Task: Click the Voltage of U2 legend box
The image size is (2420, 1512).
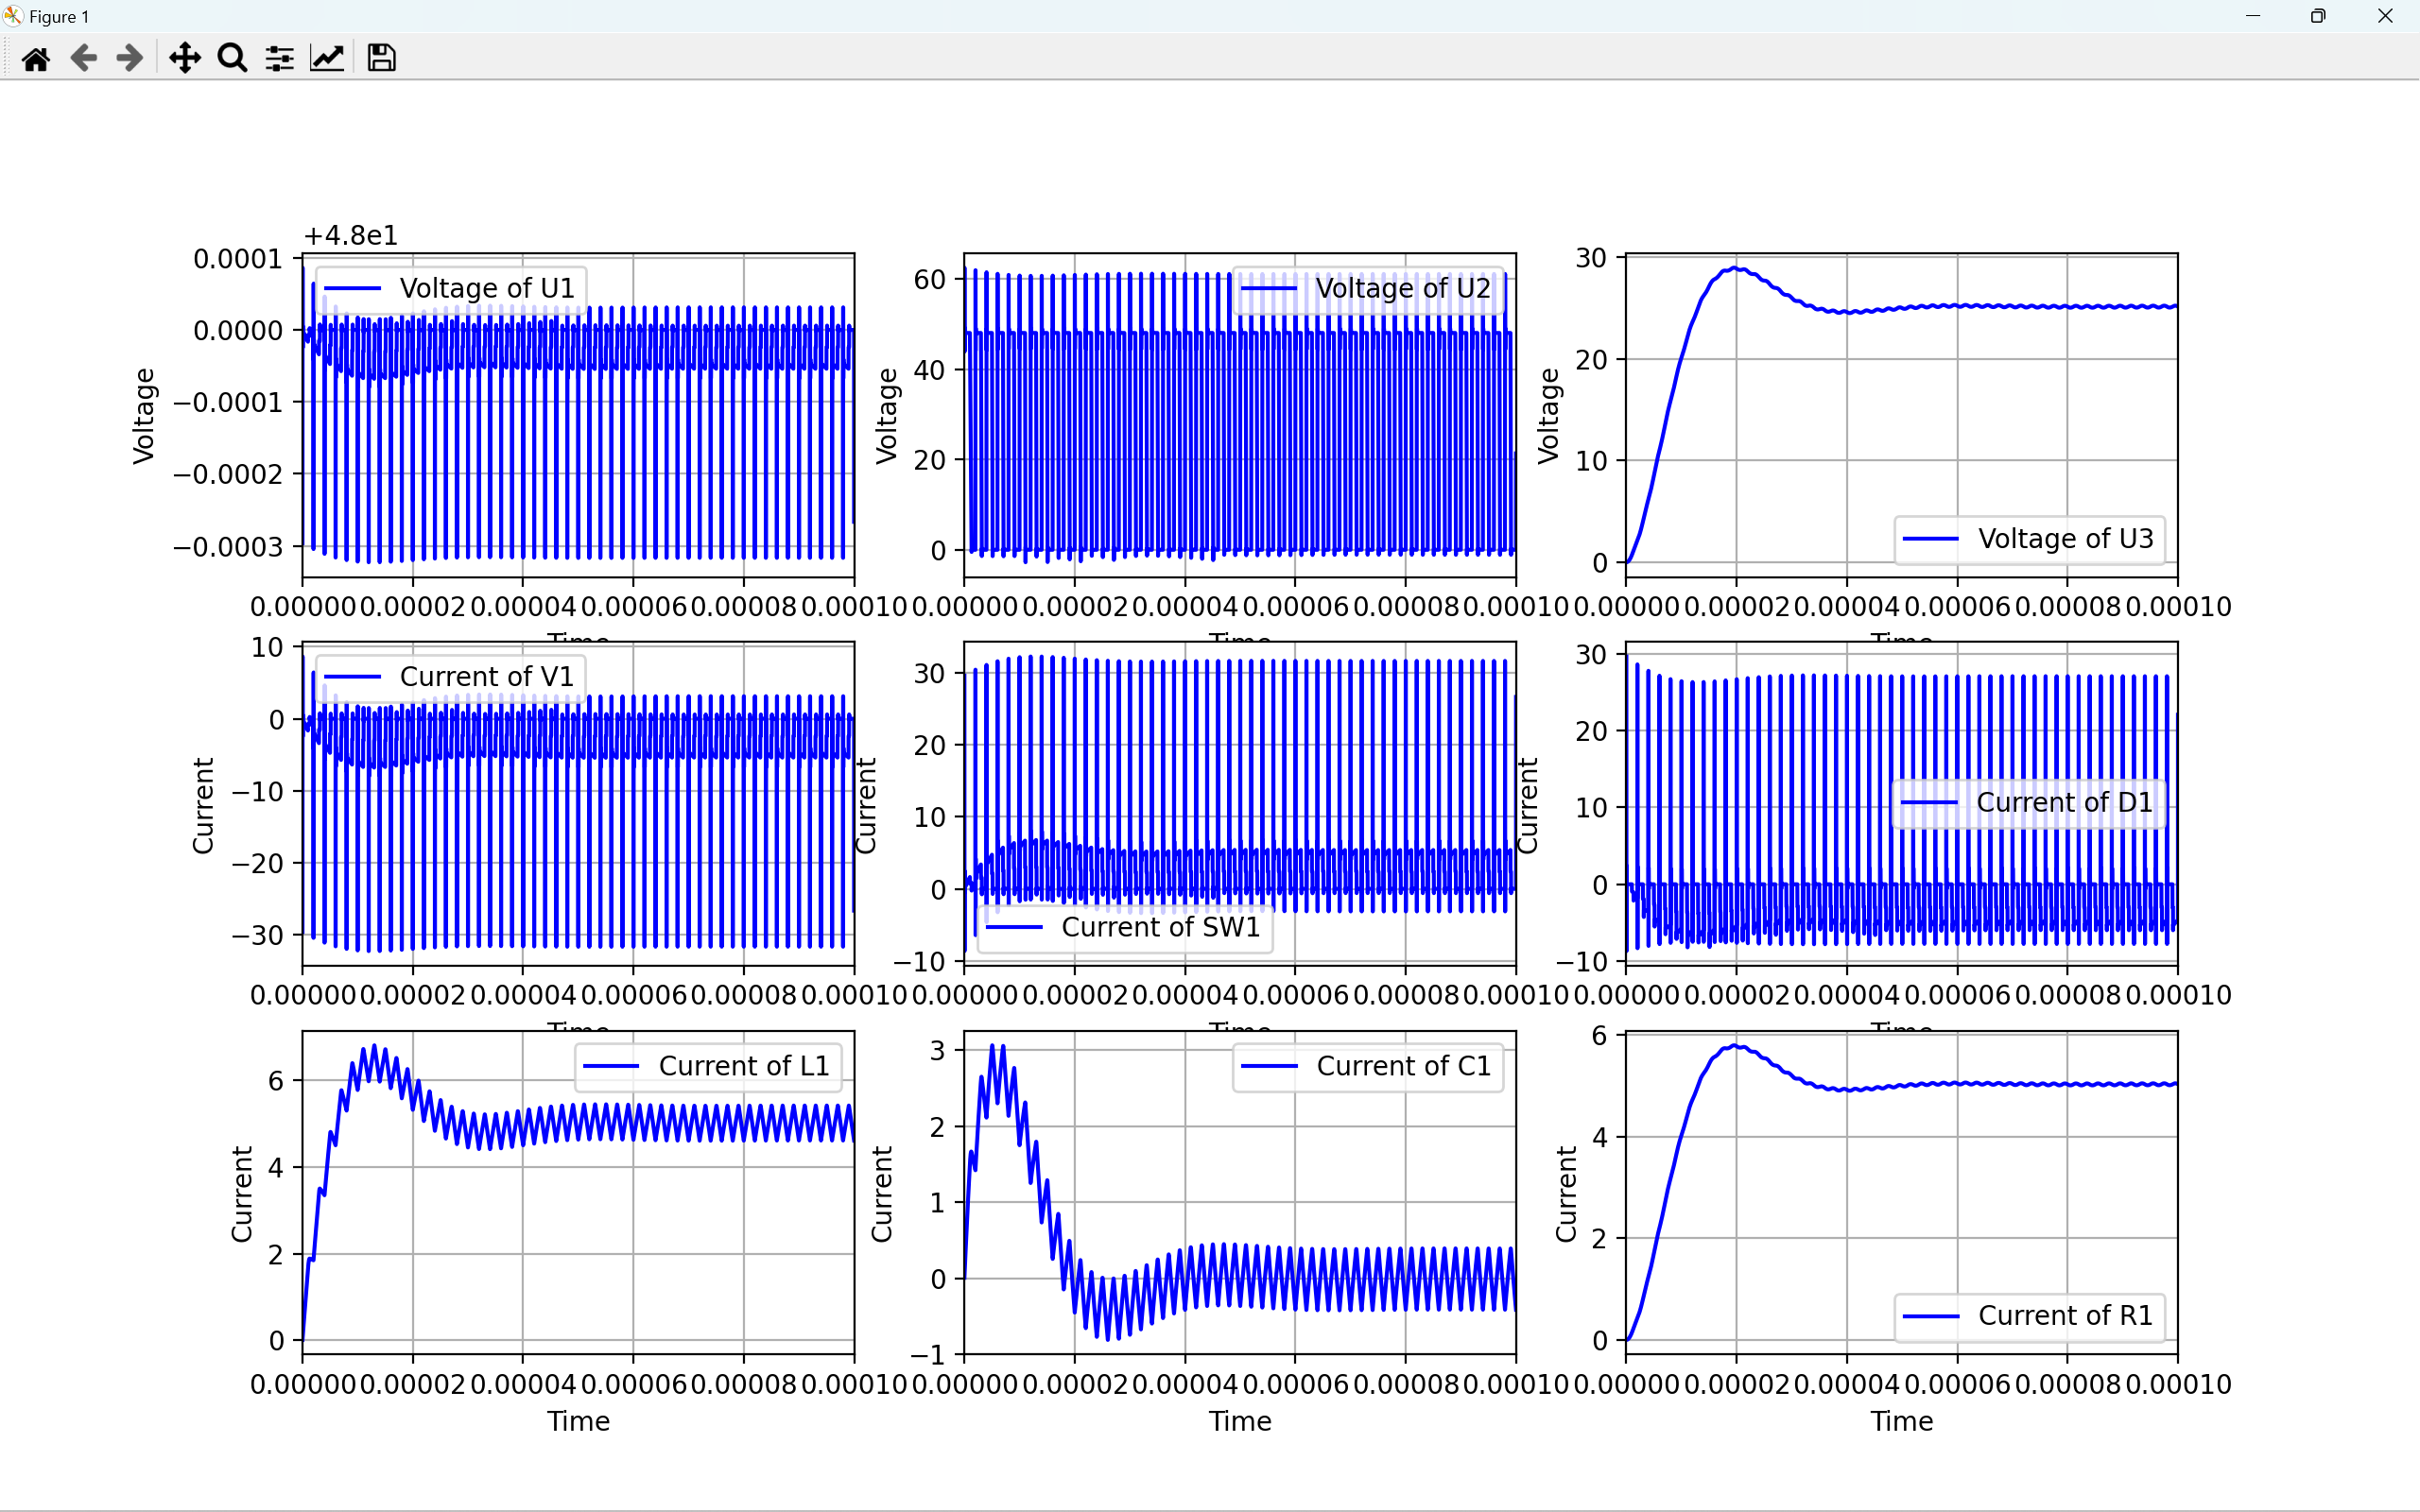Action: point(1367,289)
